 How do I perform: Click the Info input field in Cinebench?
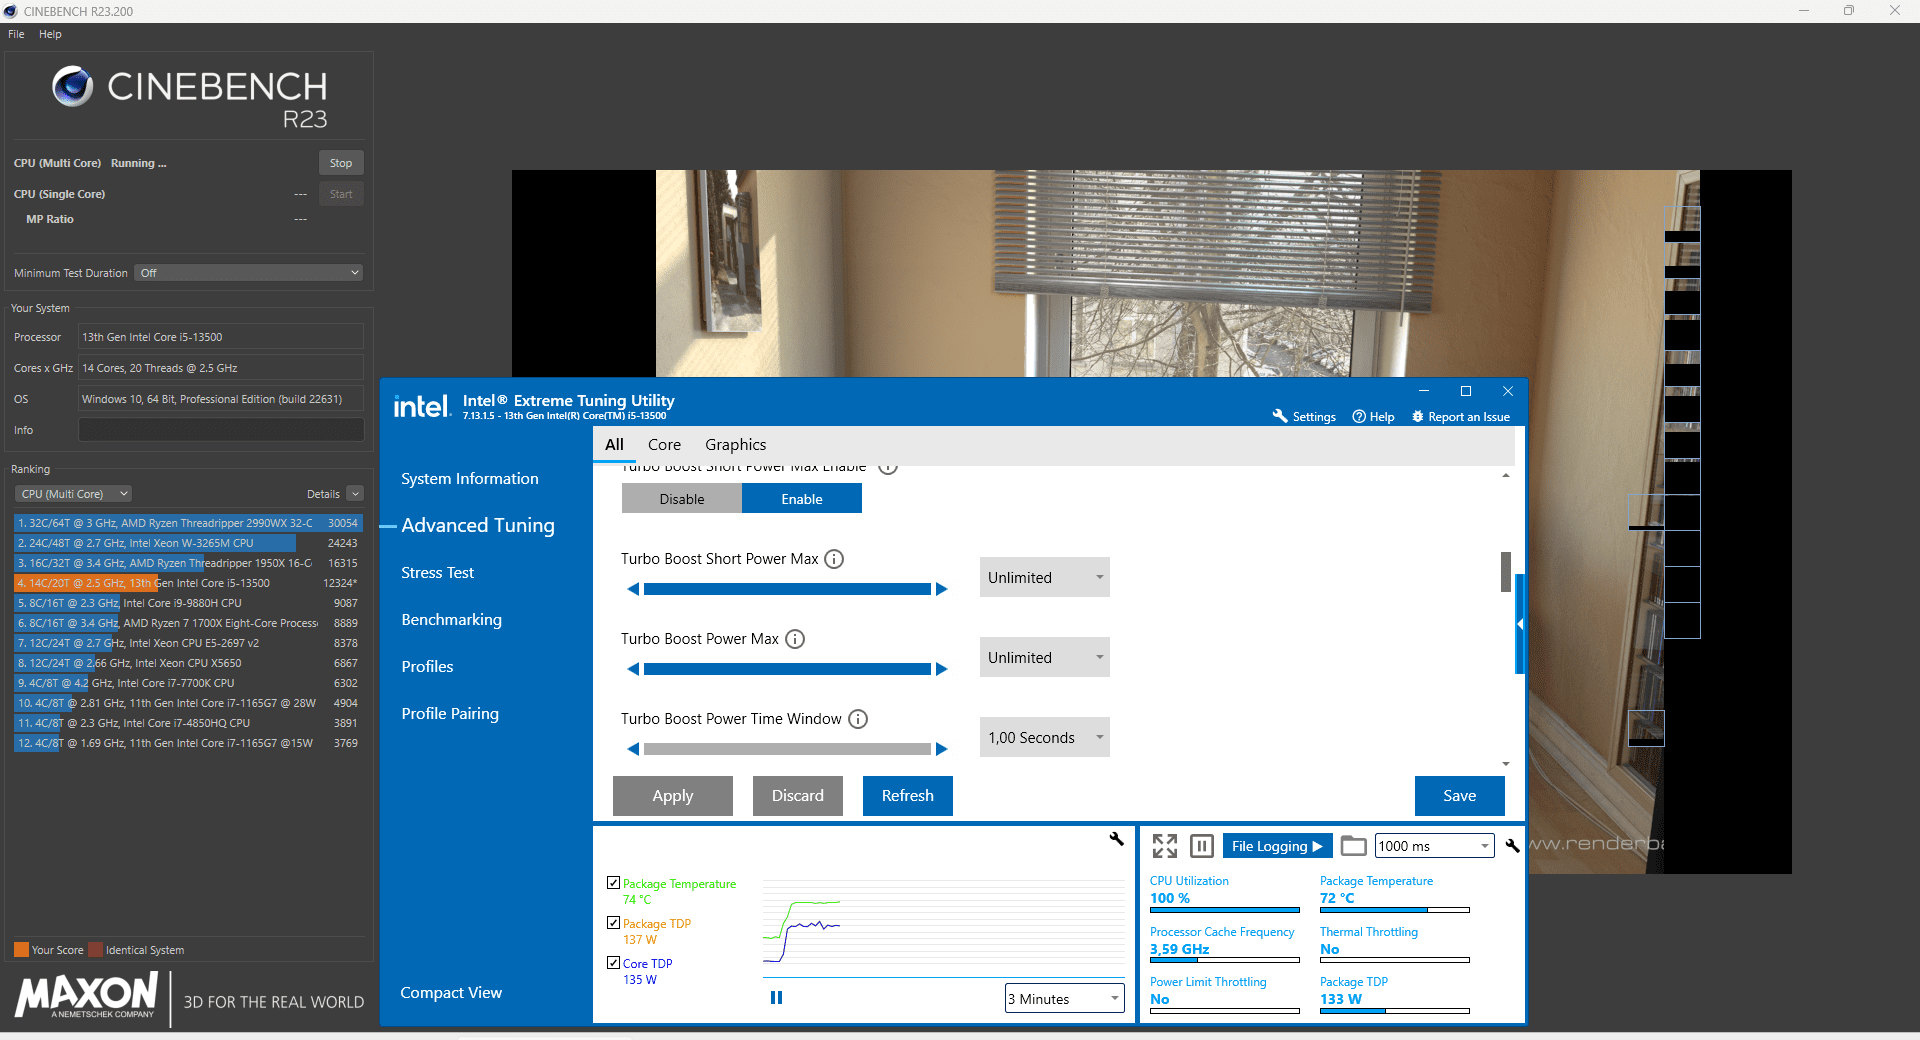coord(221,430)
